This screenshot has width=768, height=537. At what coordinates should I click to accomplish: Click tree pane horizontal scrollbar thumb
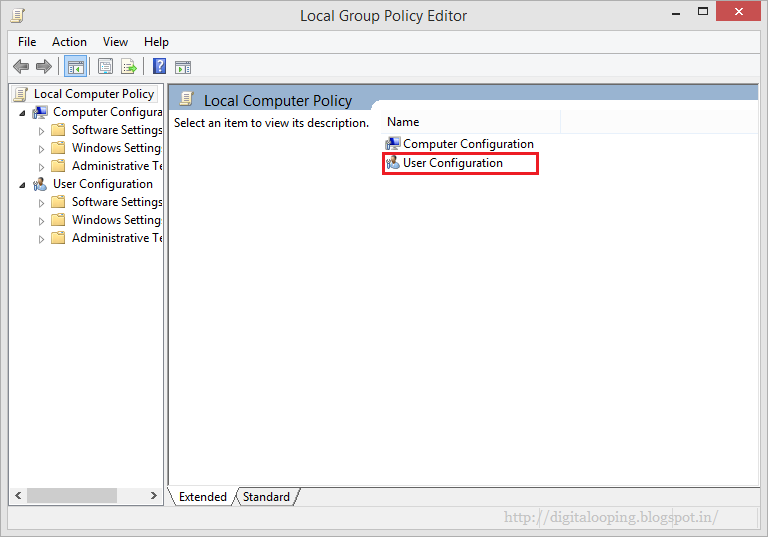[x=72, y=496]
